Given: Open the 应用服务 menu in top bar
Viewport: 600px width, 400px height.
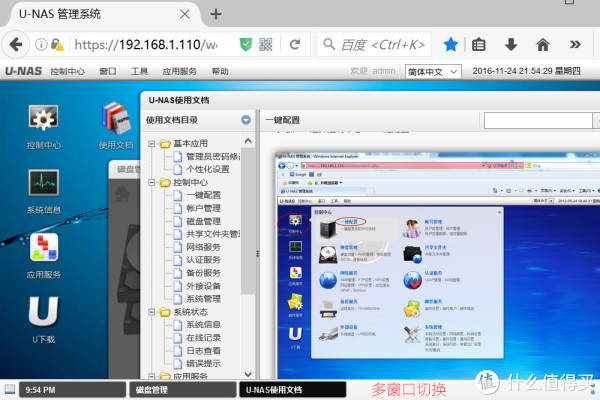Looking at the screenshot, I should (179, 71).
